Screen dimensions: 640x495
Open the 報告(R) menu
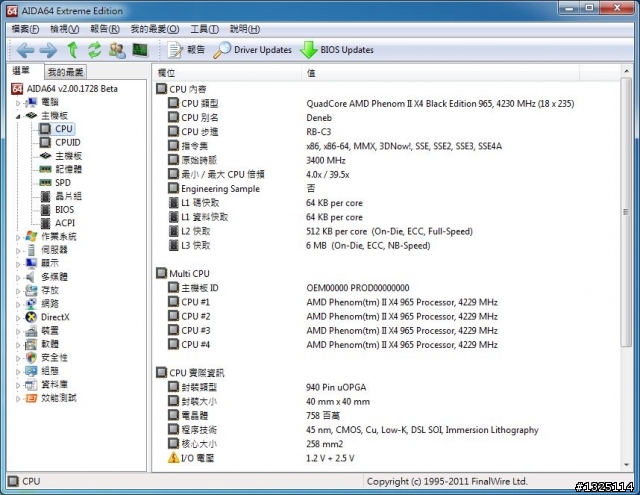(x=105, y=29)
